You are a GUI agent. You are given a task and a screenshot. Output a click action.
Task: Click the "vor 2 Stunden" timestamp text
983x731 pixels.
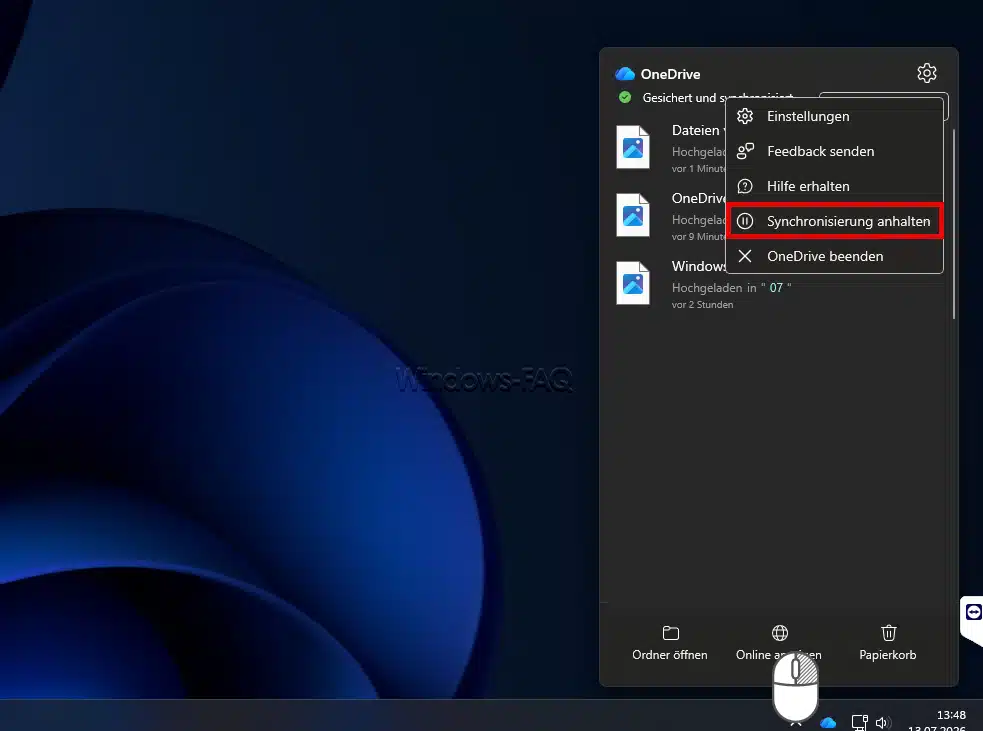702,305
